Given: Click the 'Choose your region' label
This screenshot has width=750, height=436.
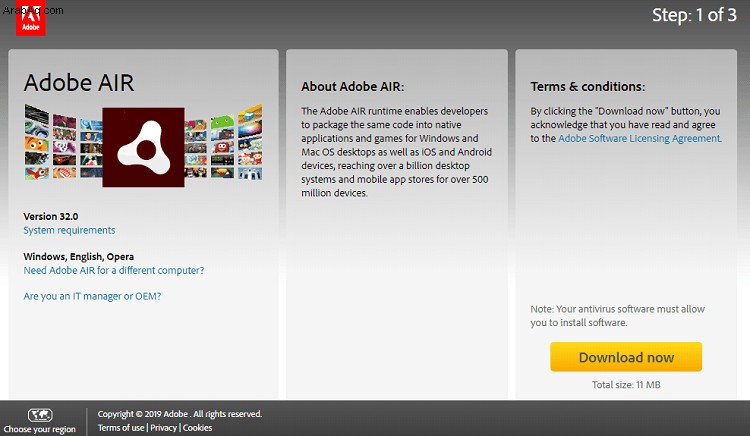Looking at the screenshot, I should (x=40, y=429).
